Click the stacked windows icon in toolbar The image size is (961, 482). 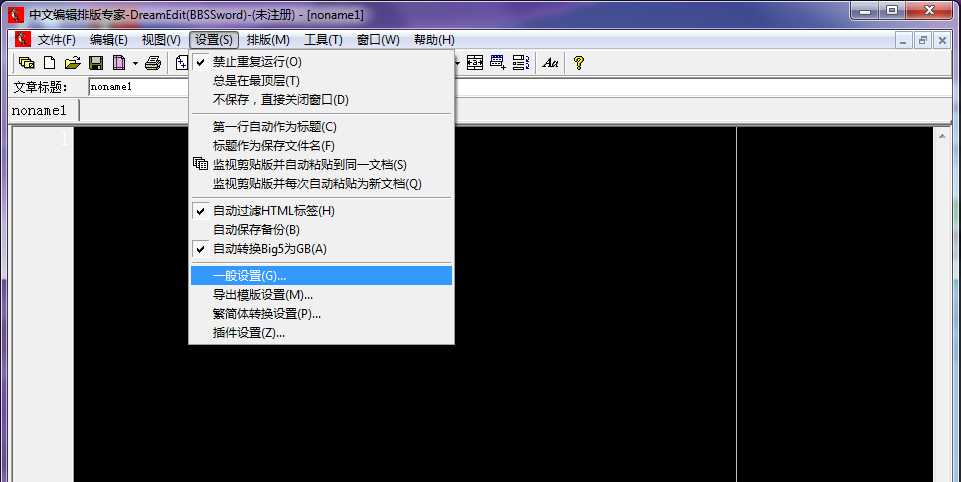(x=26, y=63)
